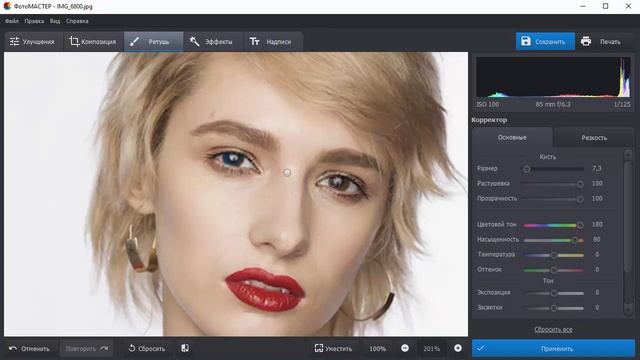Adjust the Температура slider
The image size is (640, 360).
pos(553,255)
